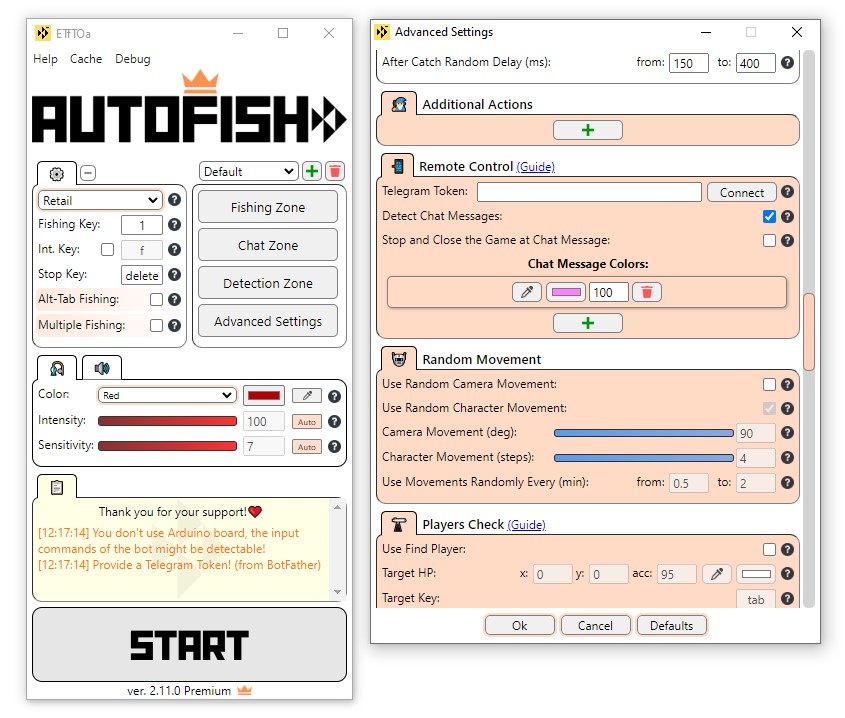Enable Multiple Fishing checkbox
The image size is (845, 718).
156,326
